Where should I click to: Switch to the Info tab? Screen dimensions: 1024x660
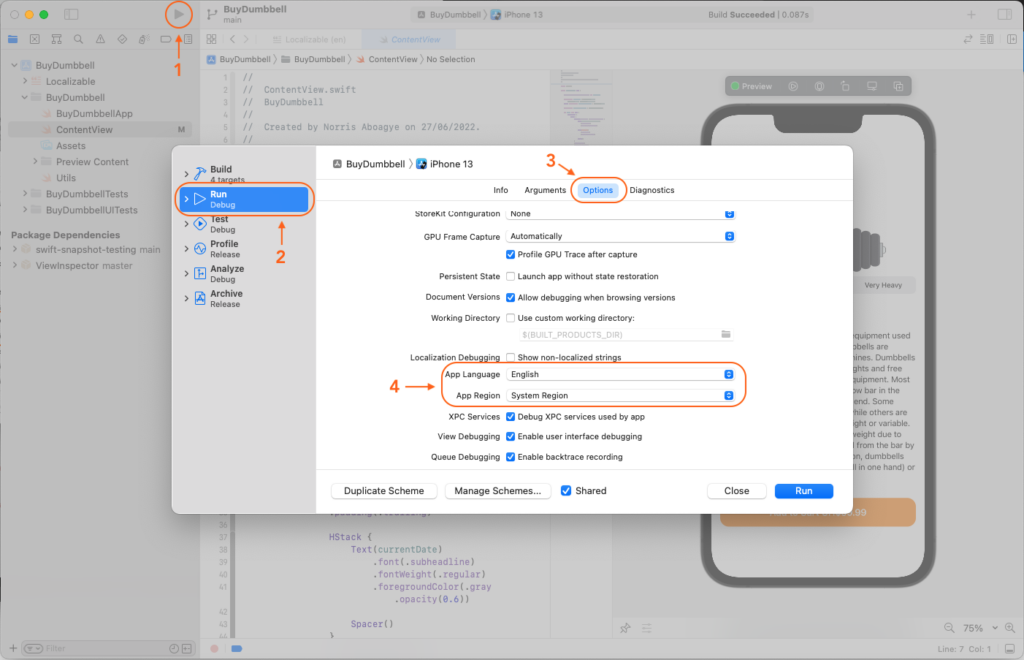[x=501, y=190]
